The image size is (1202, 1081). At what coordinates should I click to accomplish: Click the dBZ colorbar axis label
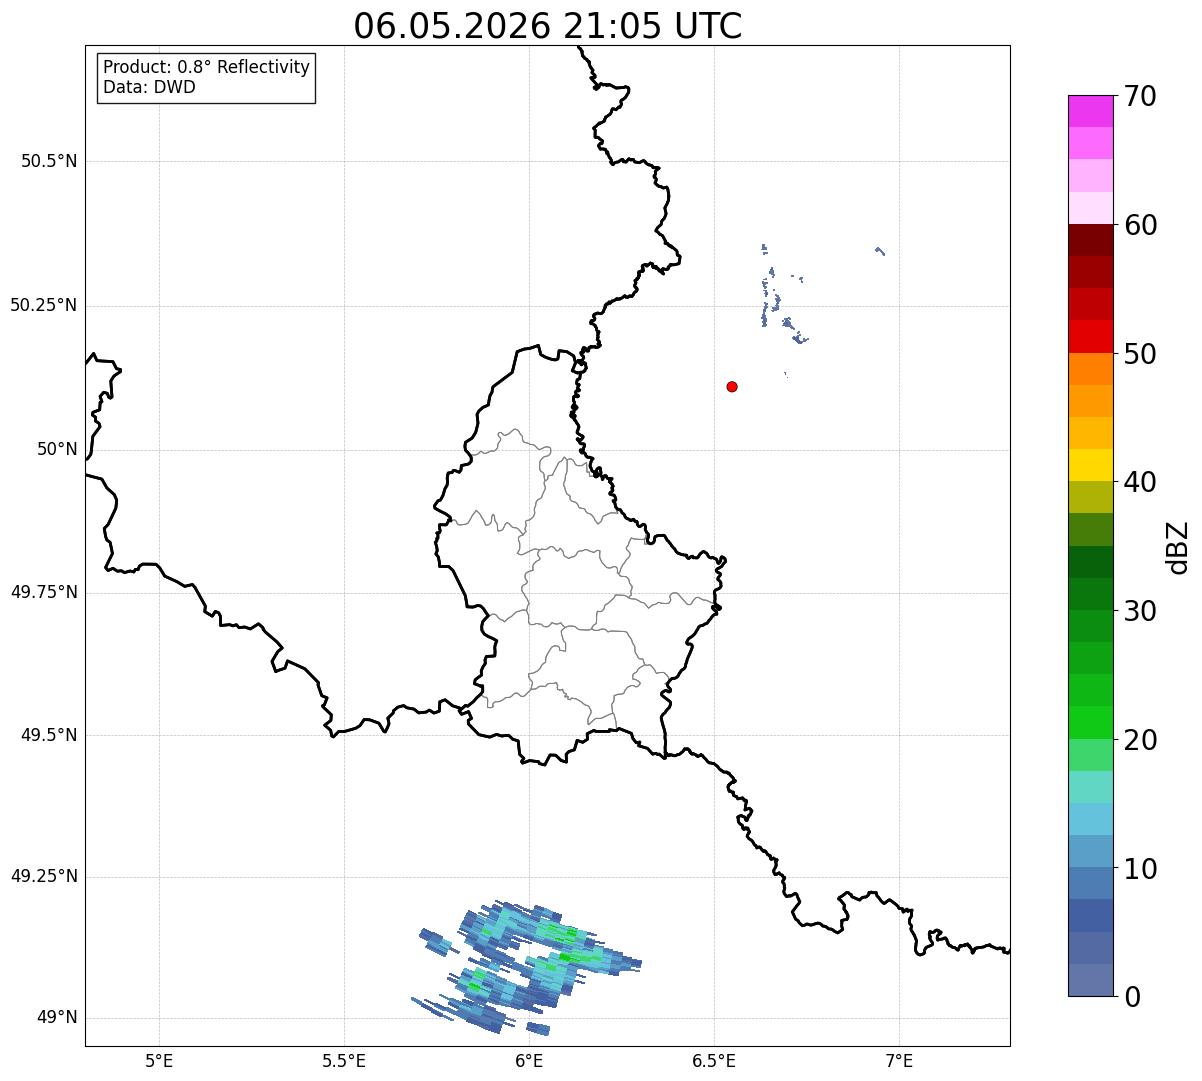tap(1178, 547)
